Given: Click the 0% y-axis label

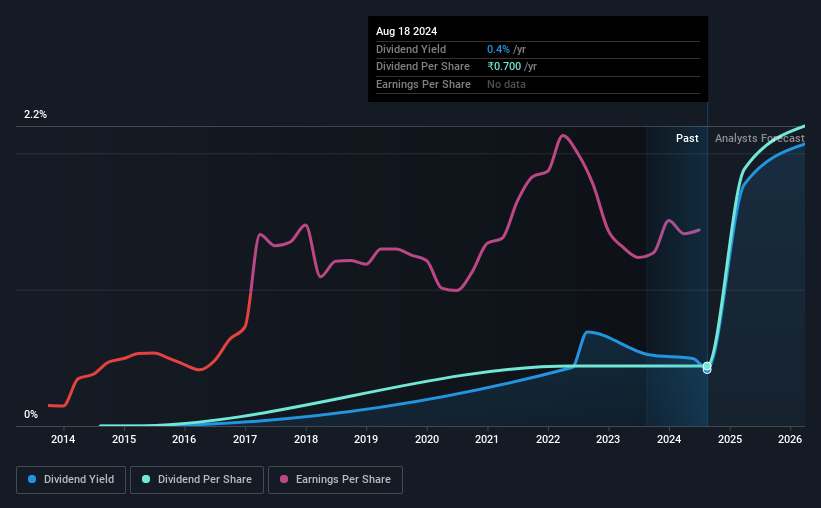Looking at the screenshot, I should click(x=31, y=414).
